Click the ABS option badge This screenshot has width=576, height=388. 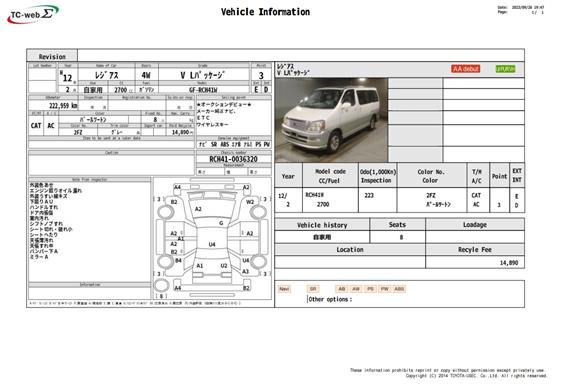(x=399, y=289)
